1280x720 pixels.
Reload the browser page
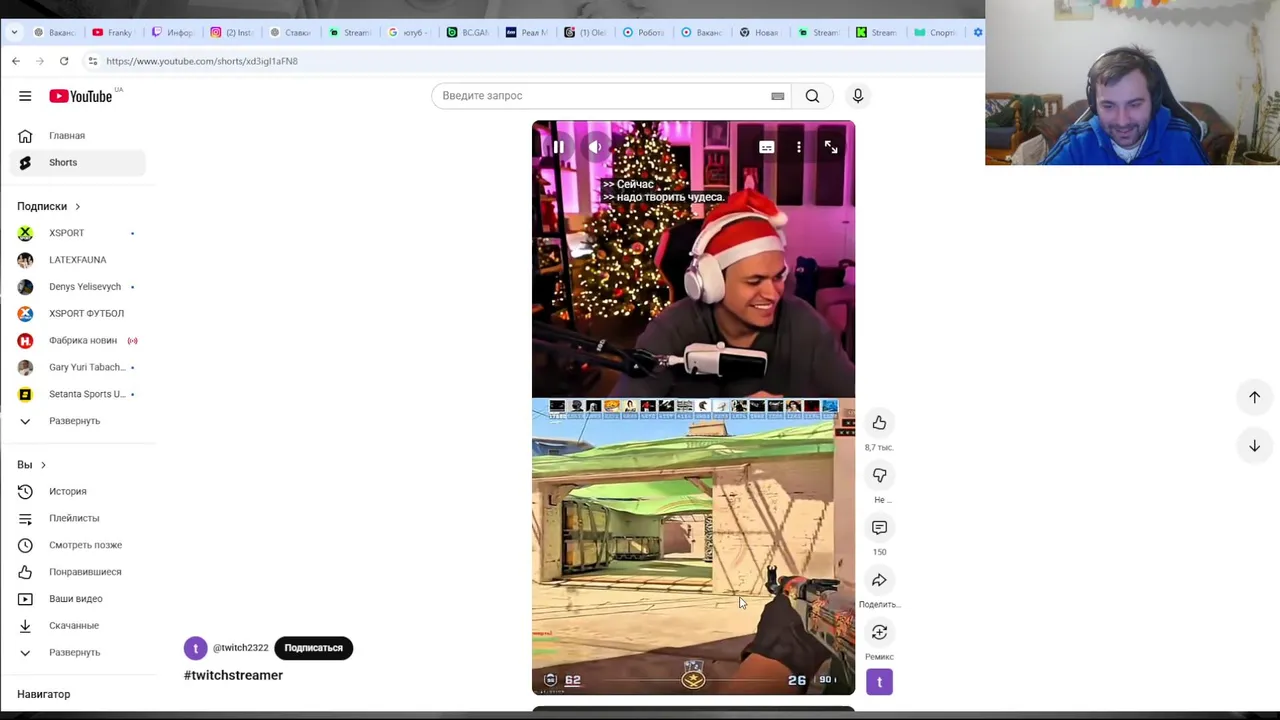coord(64,61)
